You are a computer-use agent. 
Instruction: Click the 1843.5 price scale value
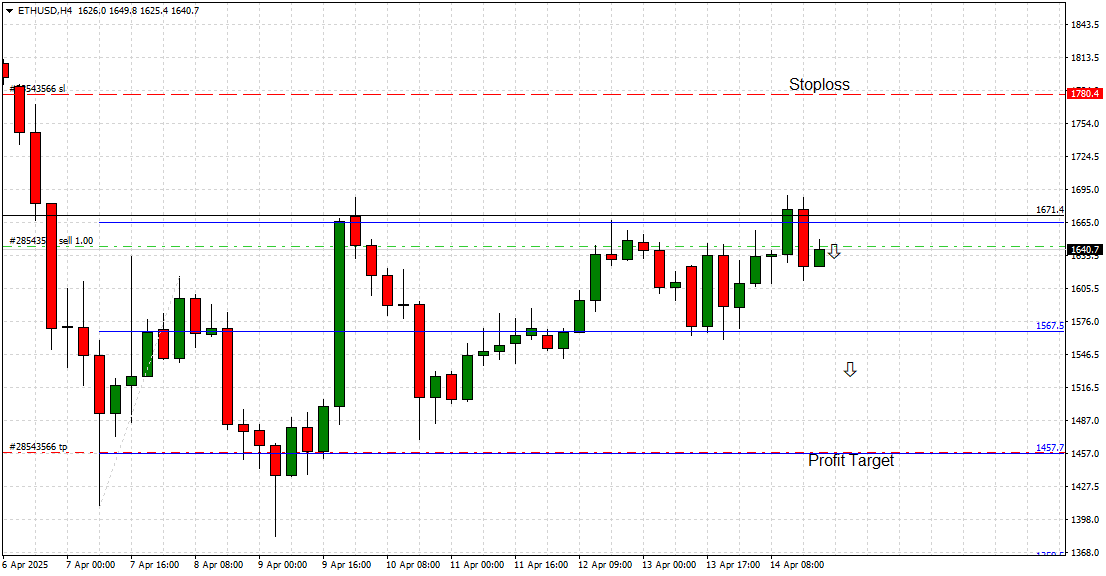pyautogui.click(x=1085, y=25)
